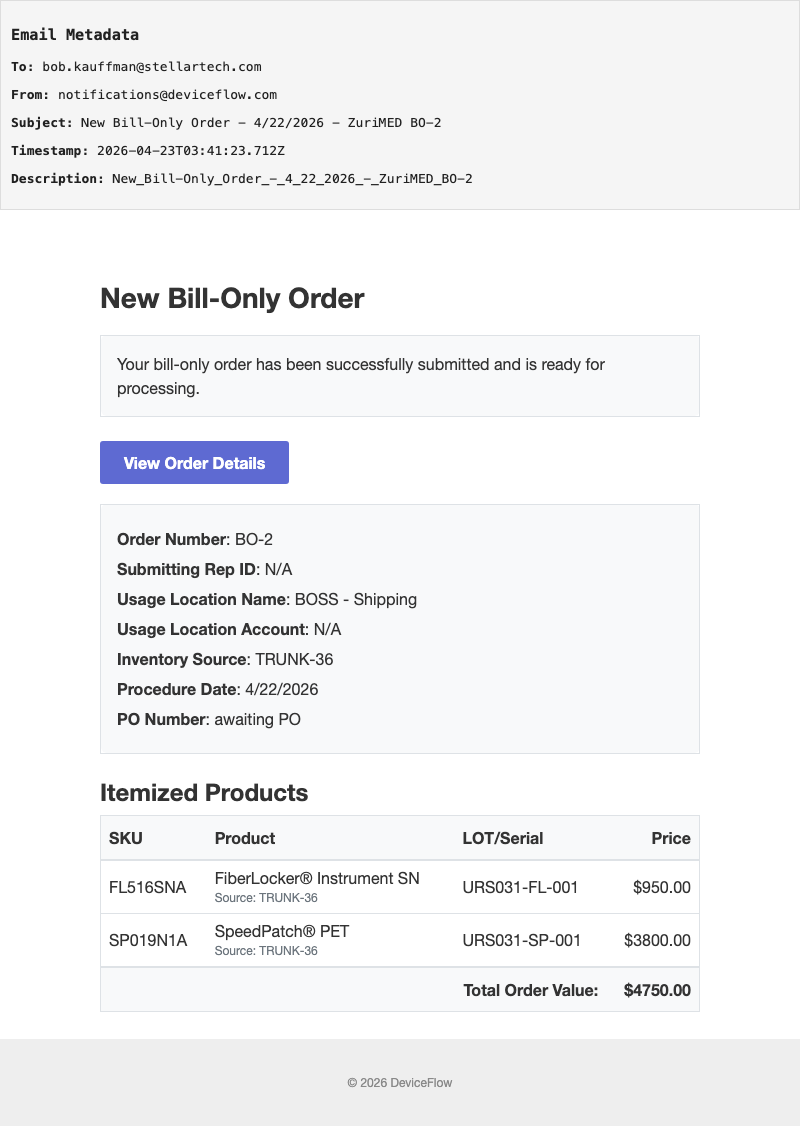The width and height of the screenshot is (800, 1126).
Task: Click Source: TRUNK-36 under SpeedPatch
Action: click(266, 951)
